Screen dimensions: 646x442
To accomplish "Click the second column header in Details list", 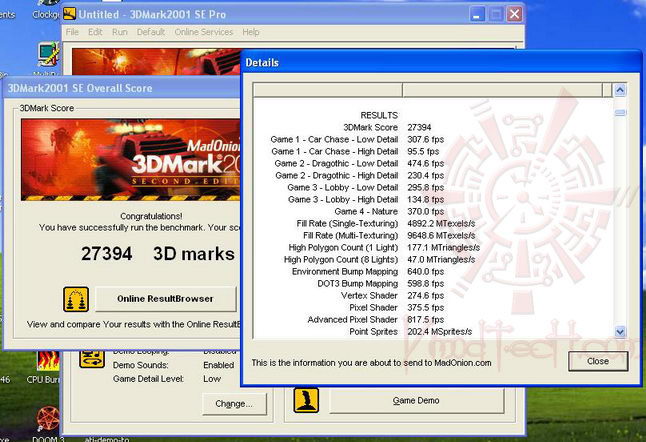I will tap(503, 90).
